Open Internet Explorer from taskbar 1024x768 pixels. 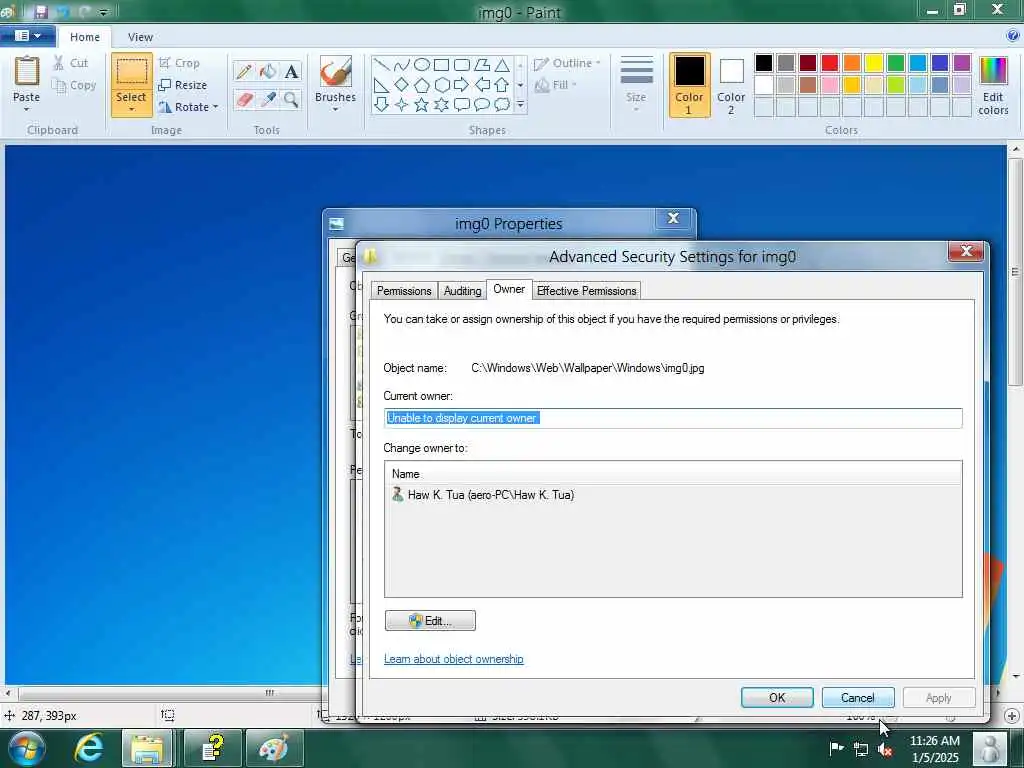pos(88,748)
